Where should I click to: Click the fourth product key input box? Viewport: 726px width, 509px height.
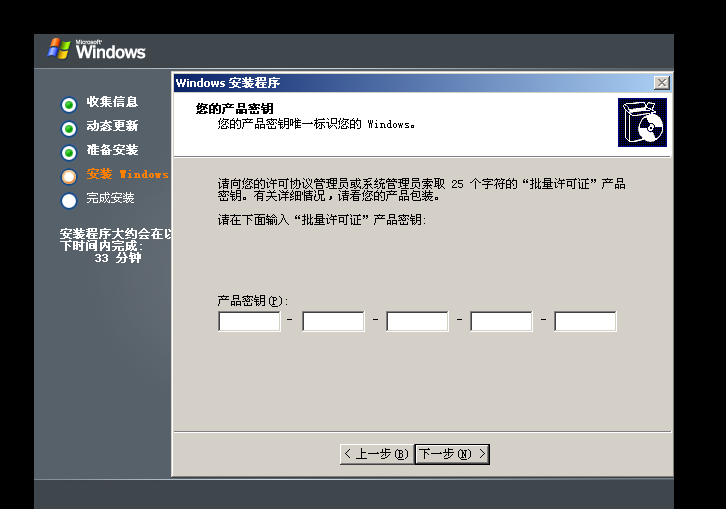point(501,321)
